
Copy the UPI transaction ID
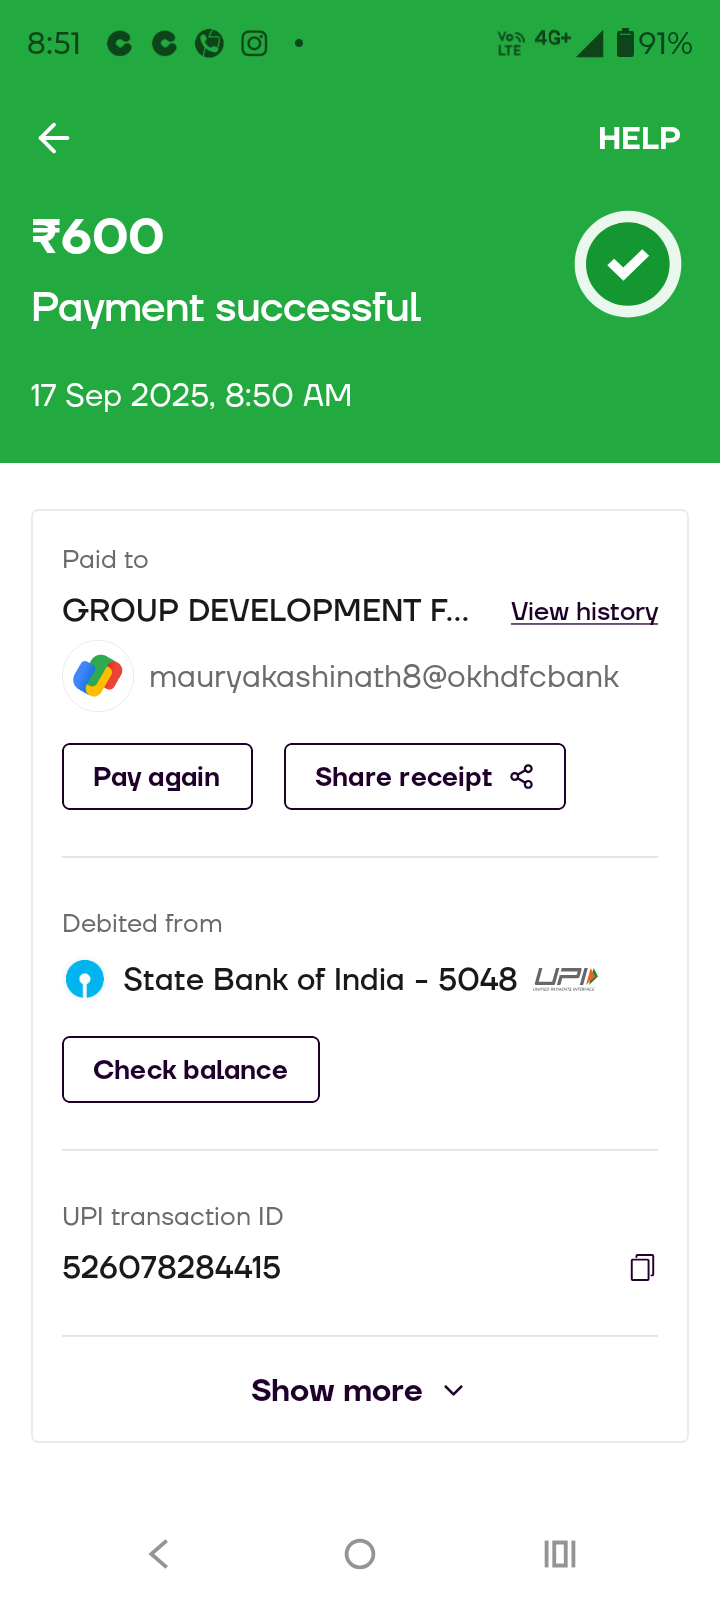tap(642, 1268)
